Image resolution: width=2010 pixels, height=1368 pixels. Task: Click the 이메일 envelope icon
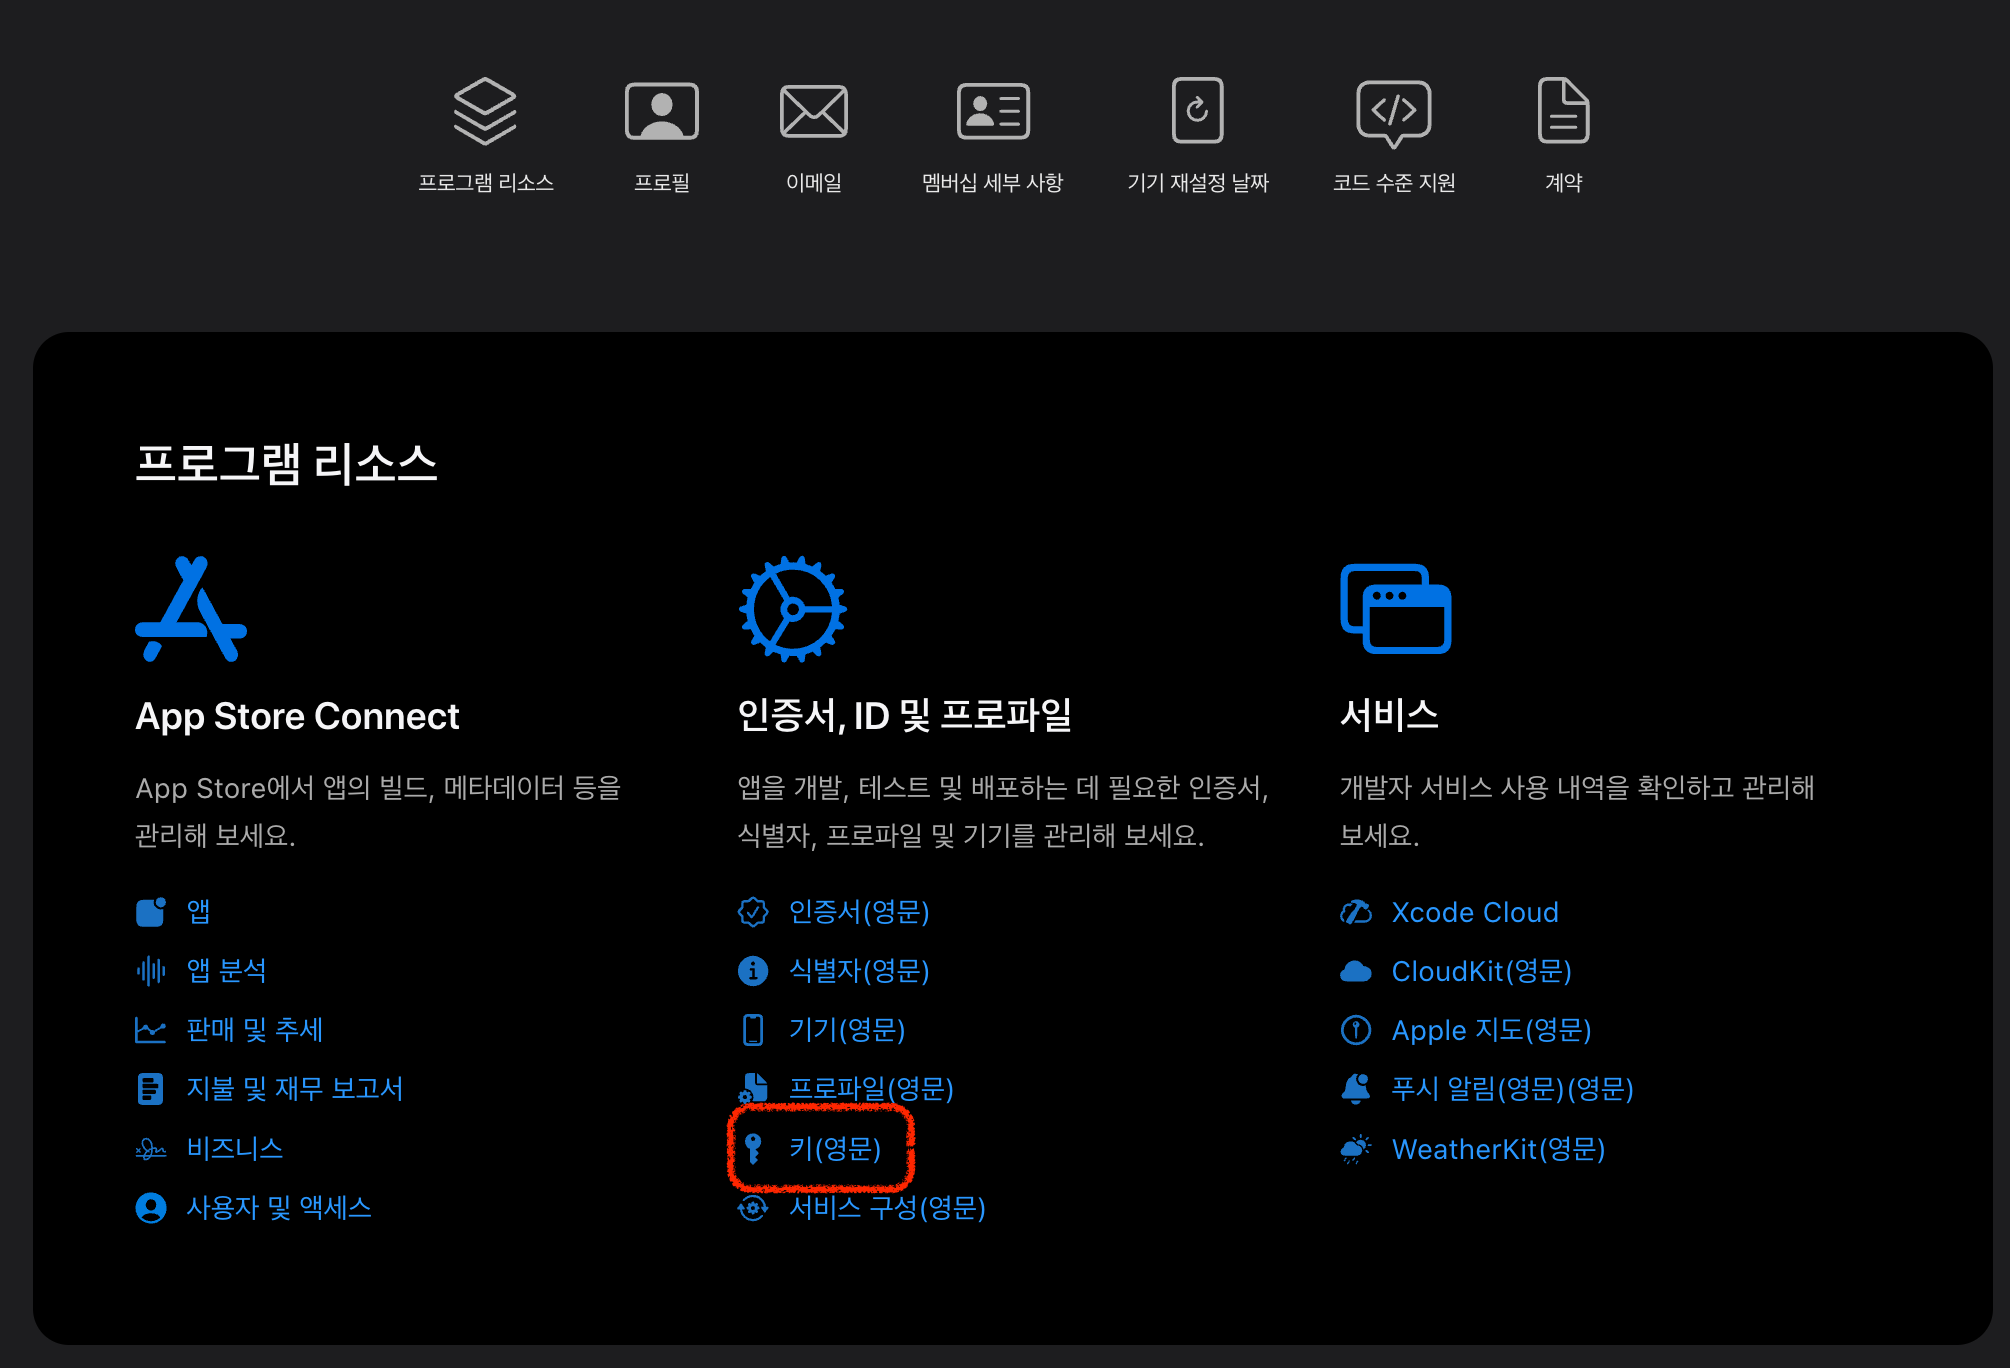click(813, 111)
